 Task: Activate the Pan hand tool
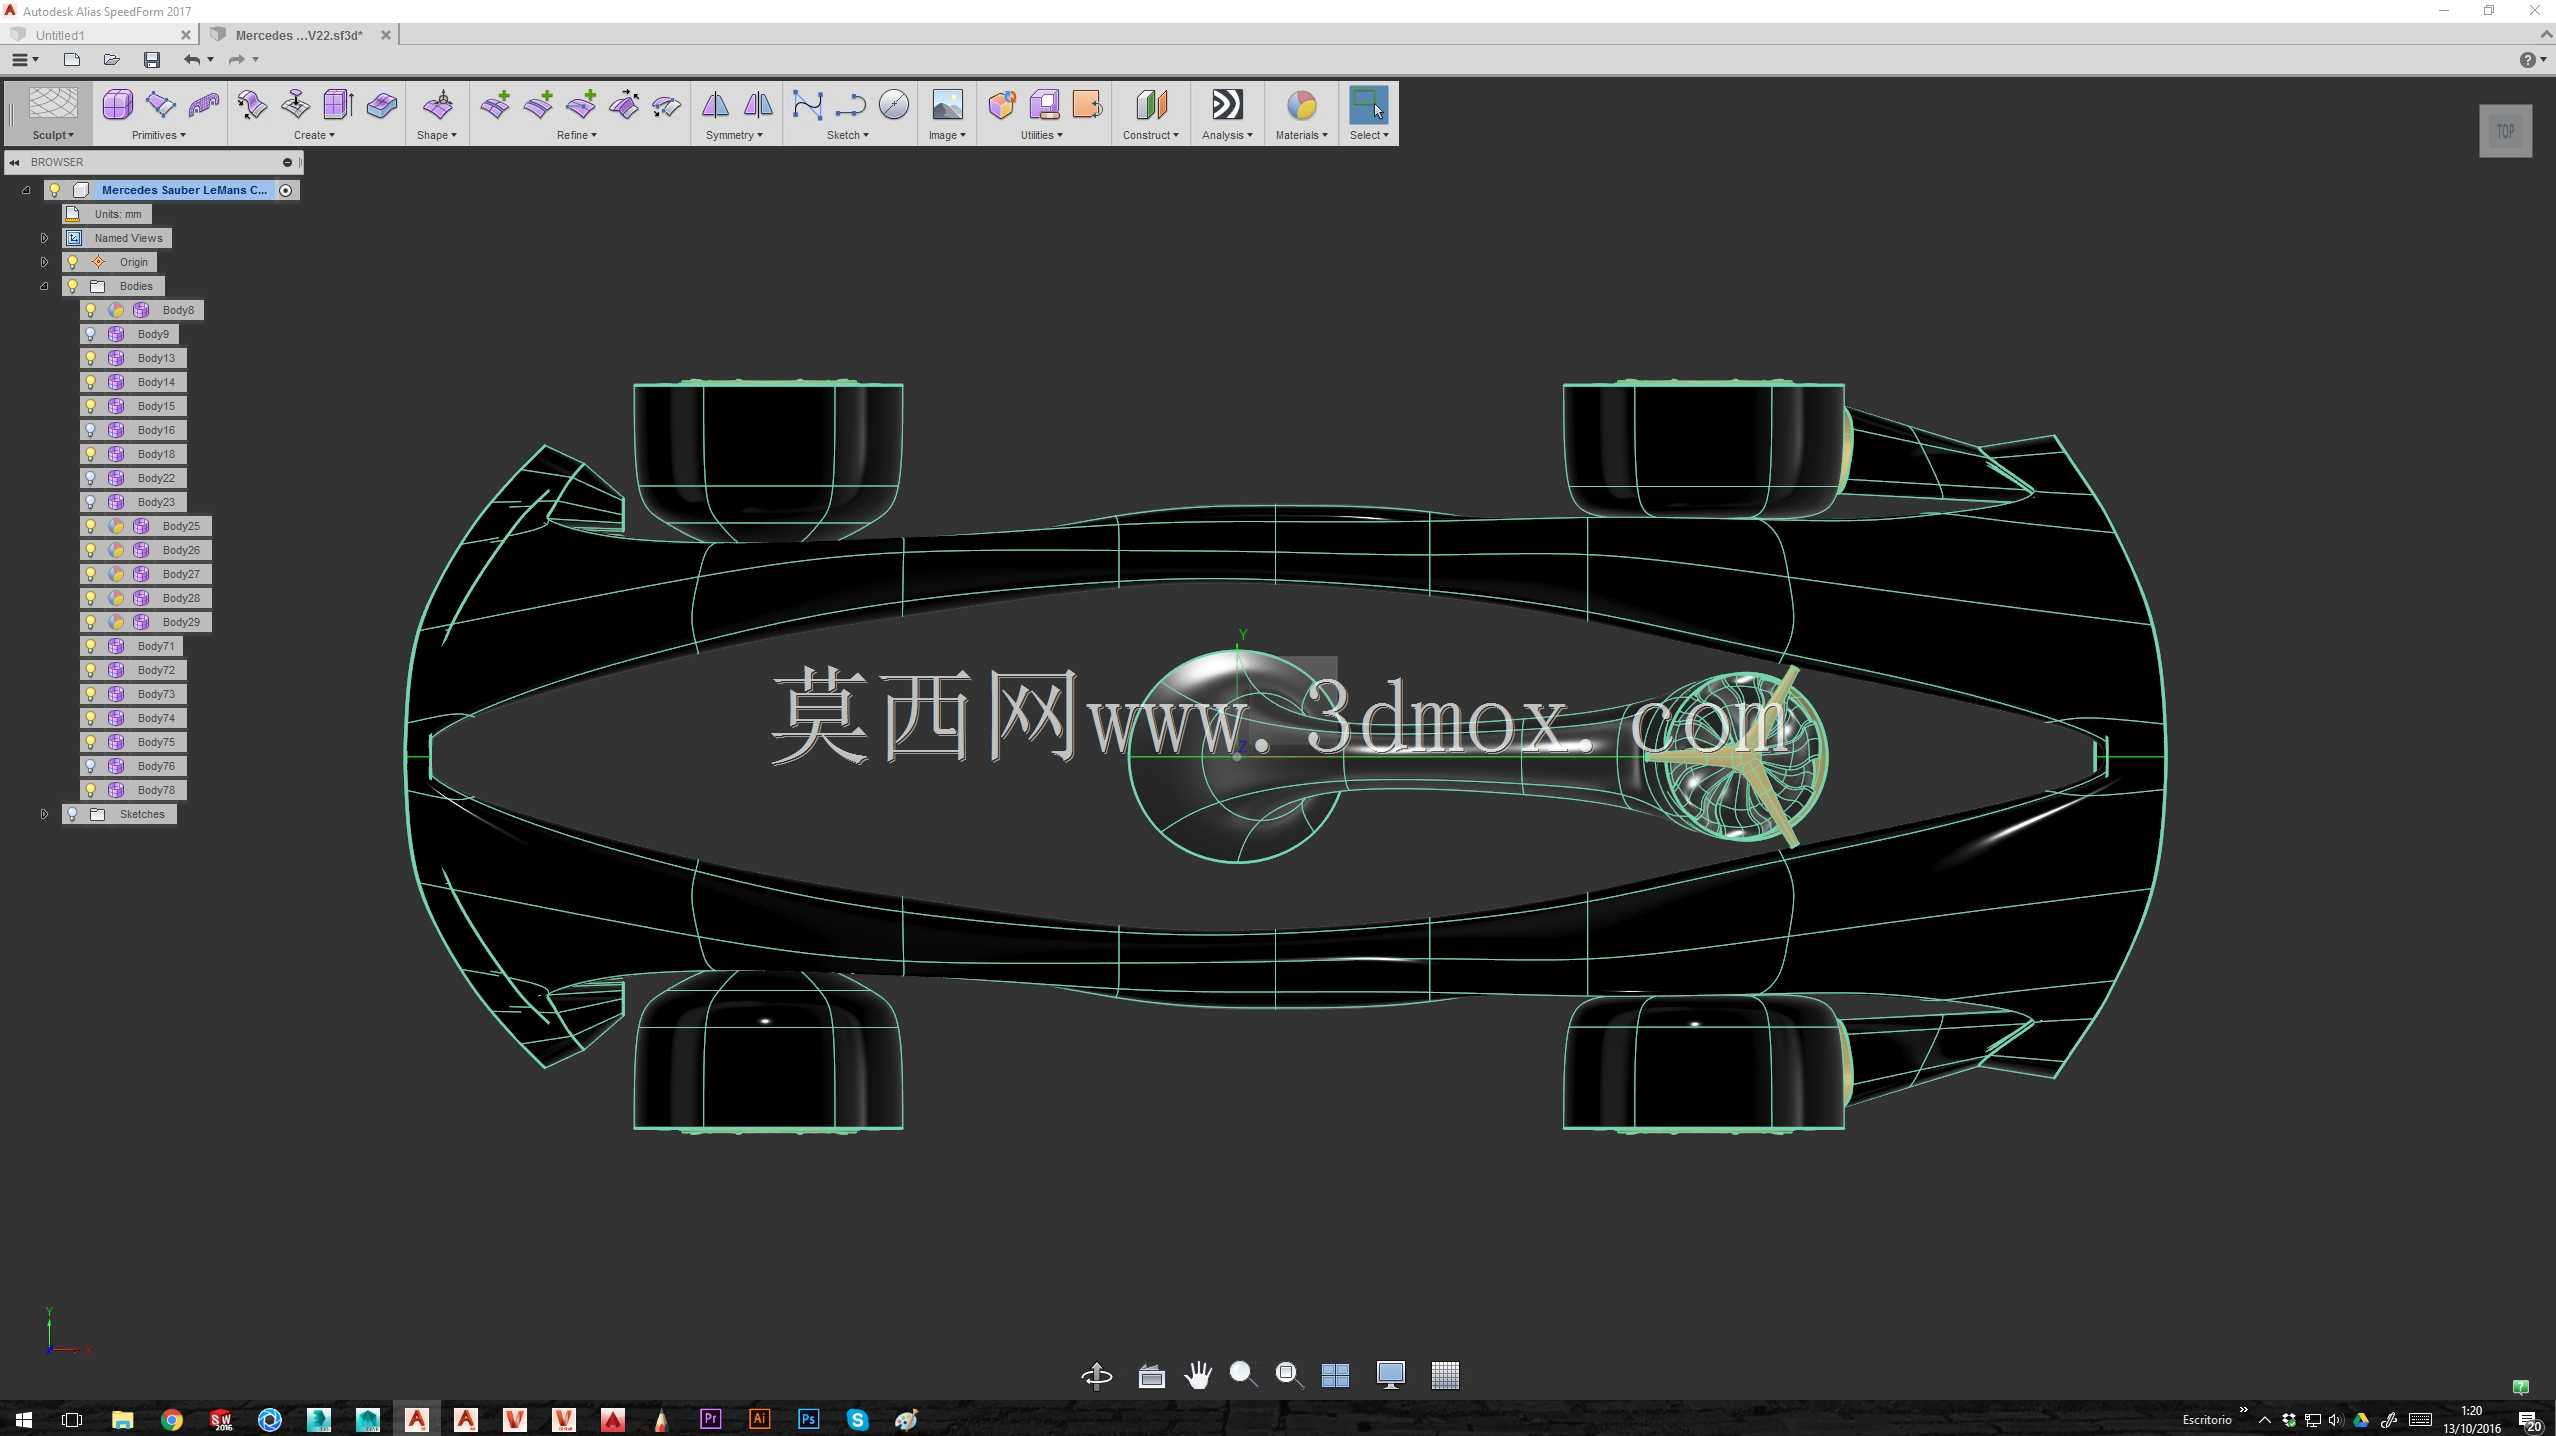coord(1197,1376)
